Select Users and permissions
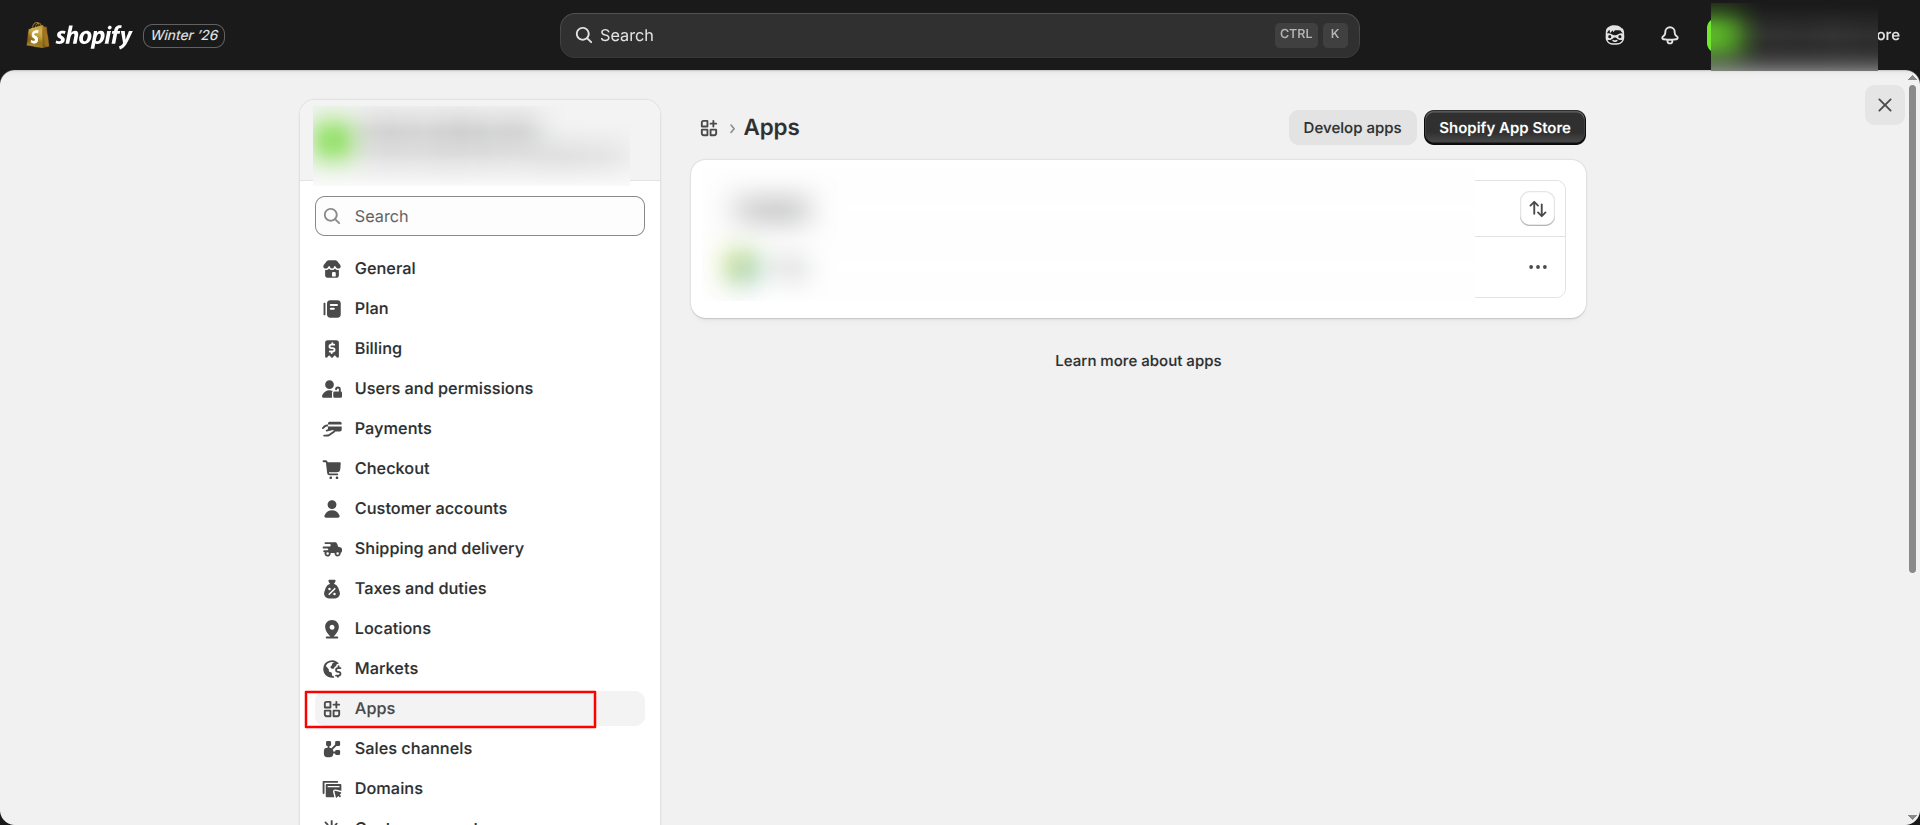The height and width of the screenshot is (825, 1920). pyautogui.click(x=443, y=388)
